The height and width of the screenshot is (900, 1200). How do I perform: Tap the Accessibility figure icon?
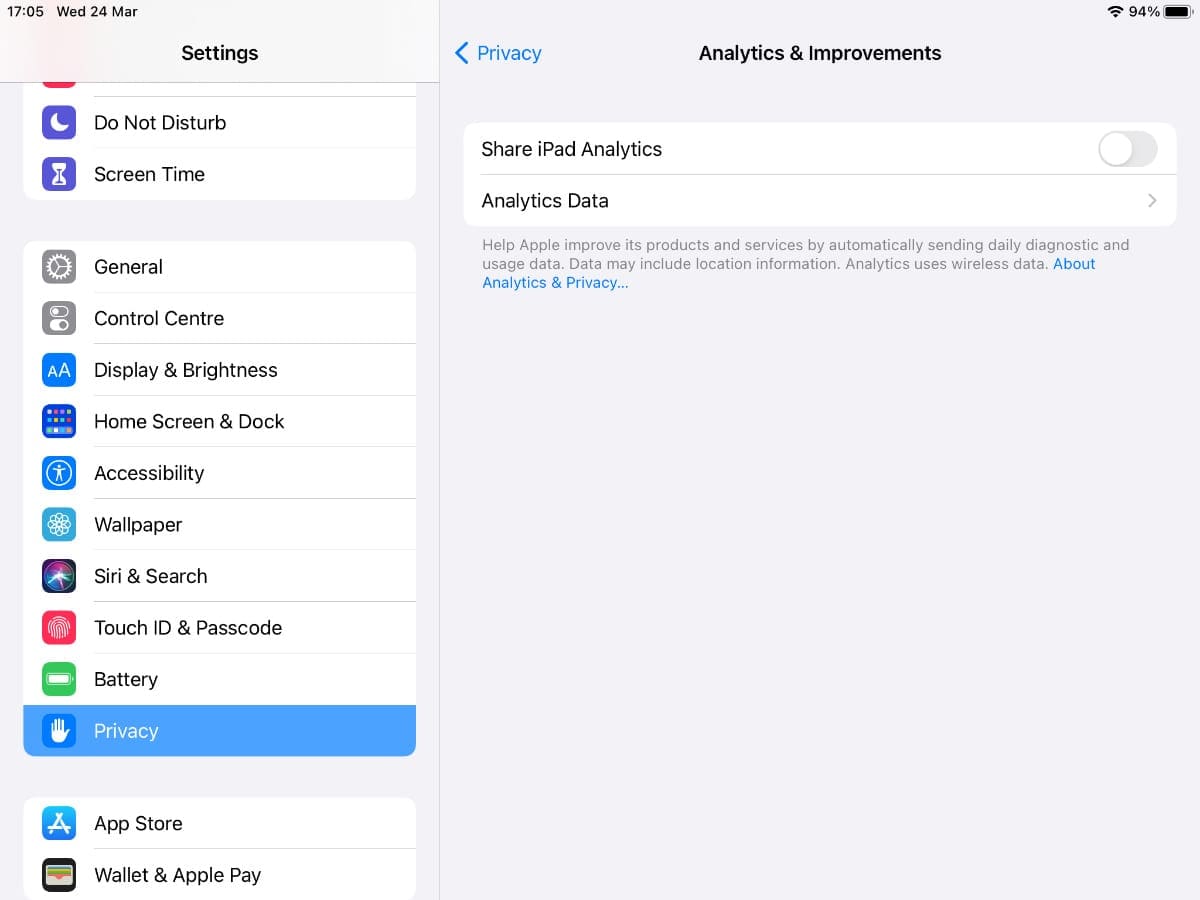(x=59, y=473)
